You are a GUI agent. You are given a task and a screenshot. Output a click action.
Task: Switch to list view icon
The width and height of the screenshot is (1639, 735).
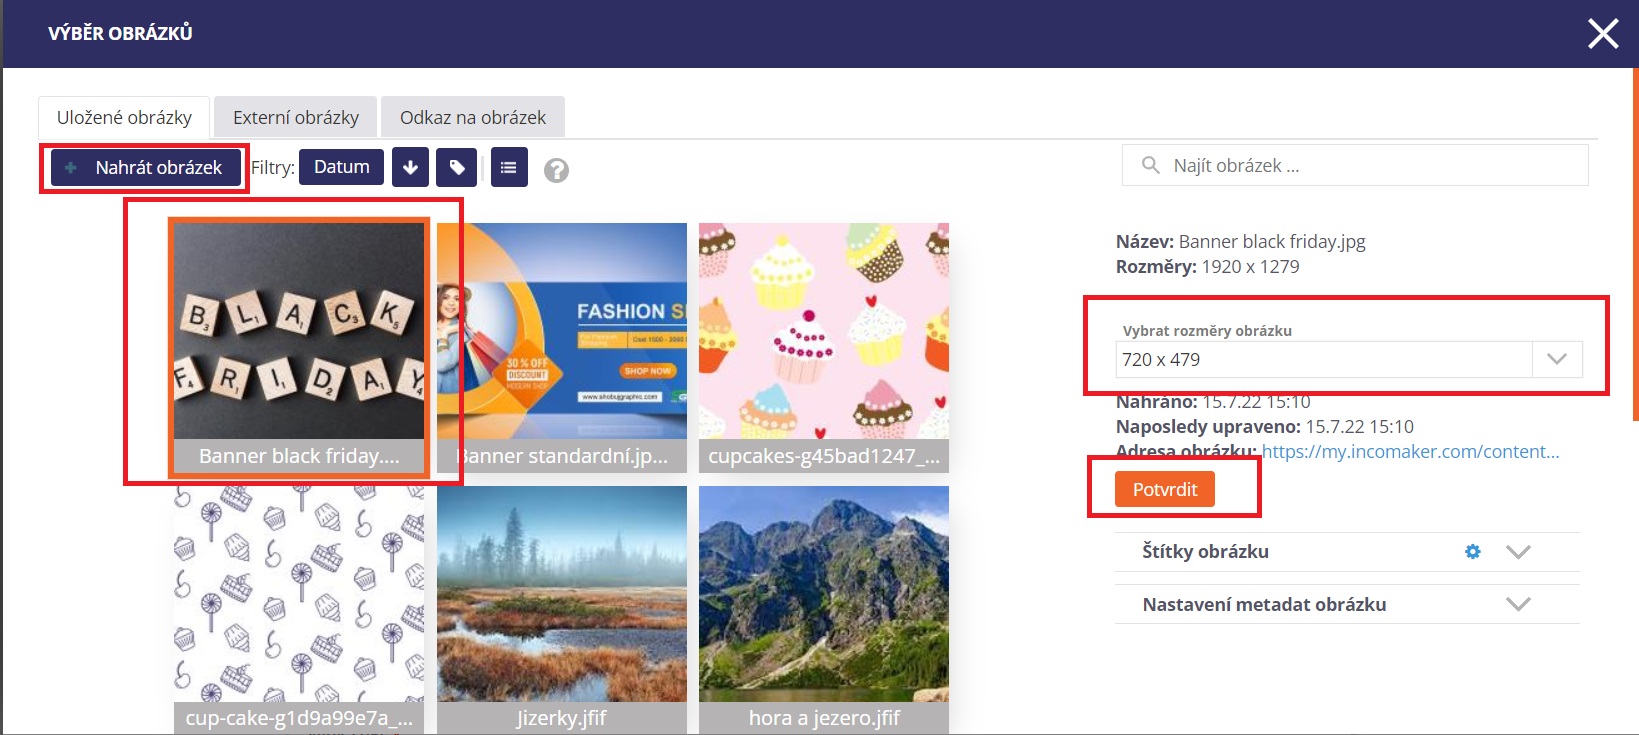coord(509,167)
